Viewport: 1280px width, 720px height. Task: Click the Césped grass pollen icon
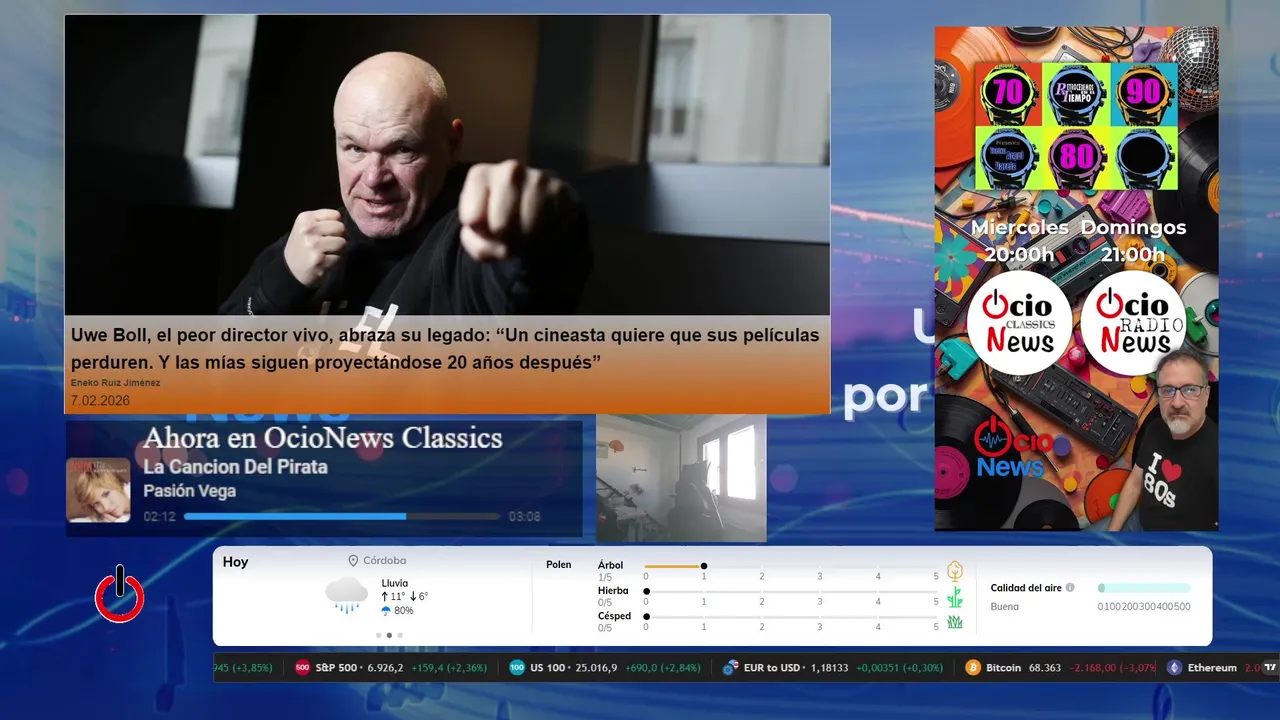click(x=955, y=621)
